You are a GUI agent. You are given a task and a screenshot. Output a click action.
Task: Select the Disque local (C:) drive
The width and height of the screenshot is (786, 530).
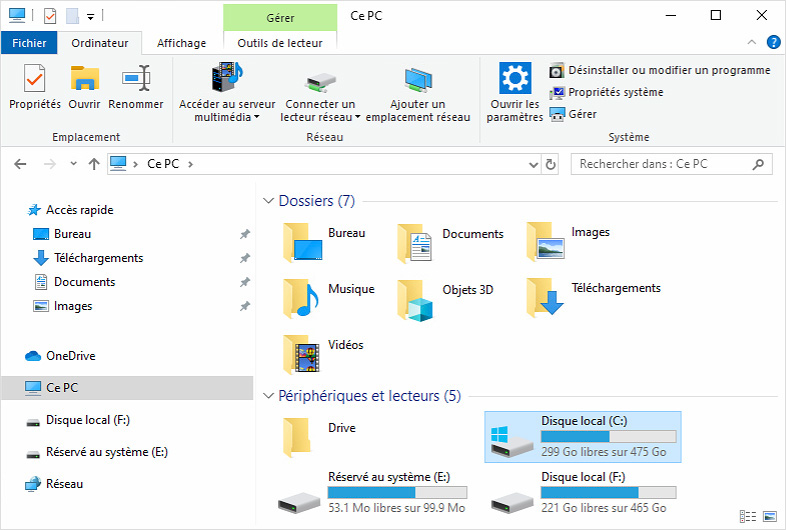tap(583, 437)
